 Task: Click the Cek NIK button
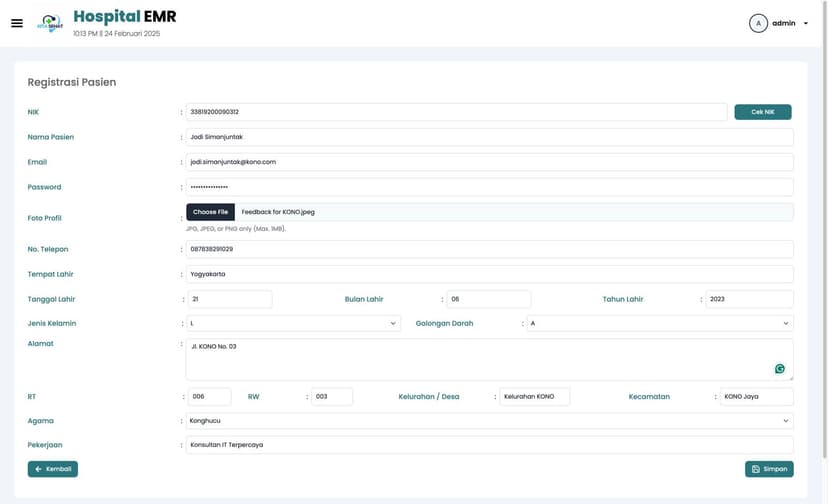coord(762,112)
